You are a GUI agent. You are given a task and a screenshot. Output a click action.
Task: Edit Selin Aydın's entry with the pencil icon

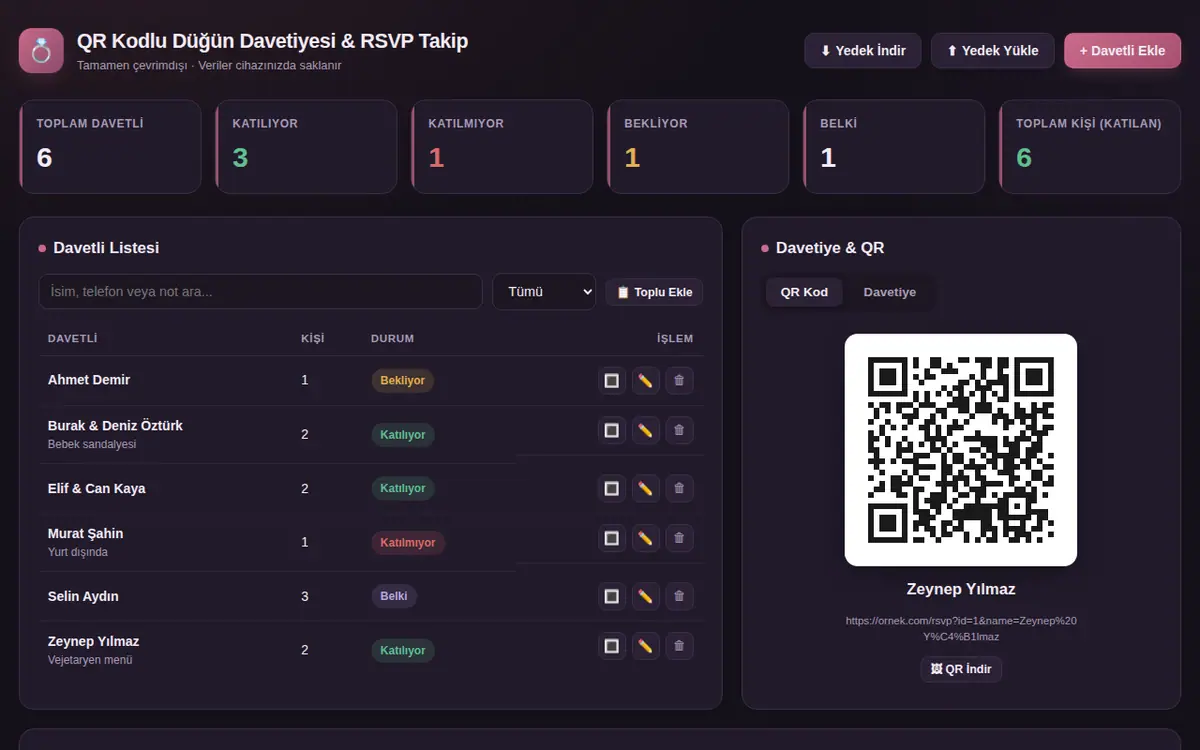pos(646,596)
